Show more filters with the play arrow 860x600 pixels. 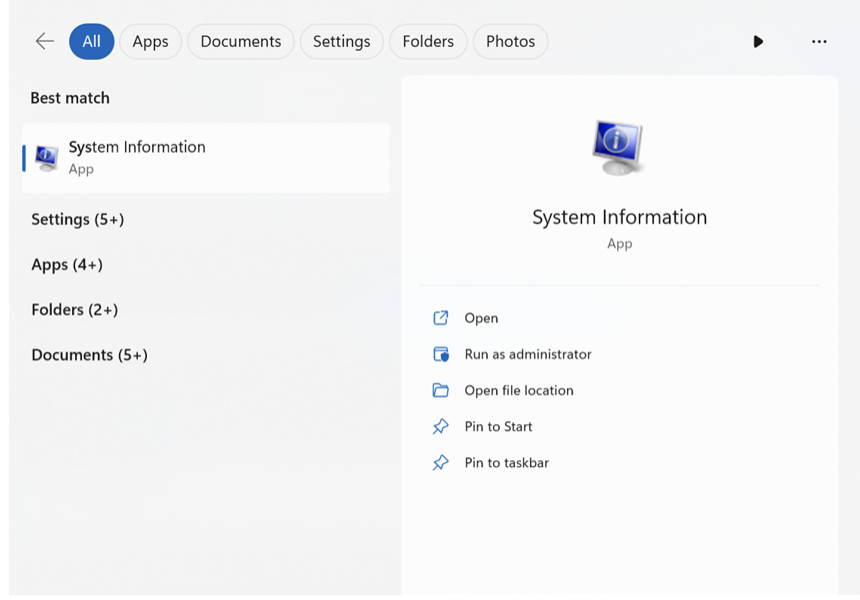pyautogui.click(x=758, y=42)
